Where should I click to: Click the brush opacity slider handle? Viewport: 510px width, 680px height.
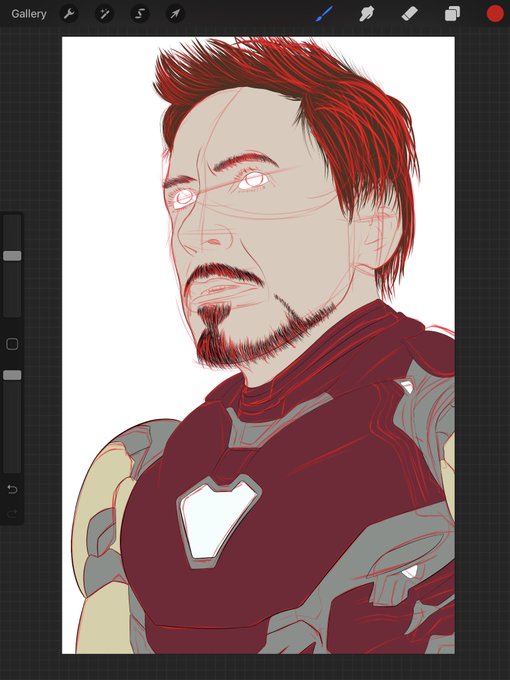12,375
